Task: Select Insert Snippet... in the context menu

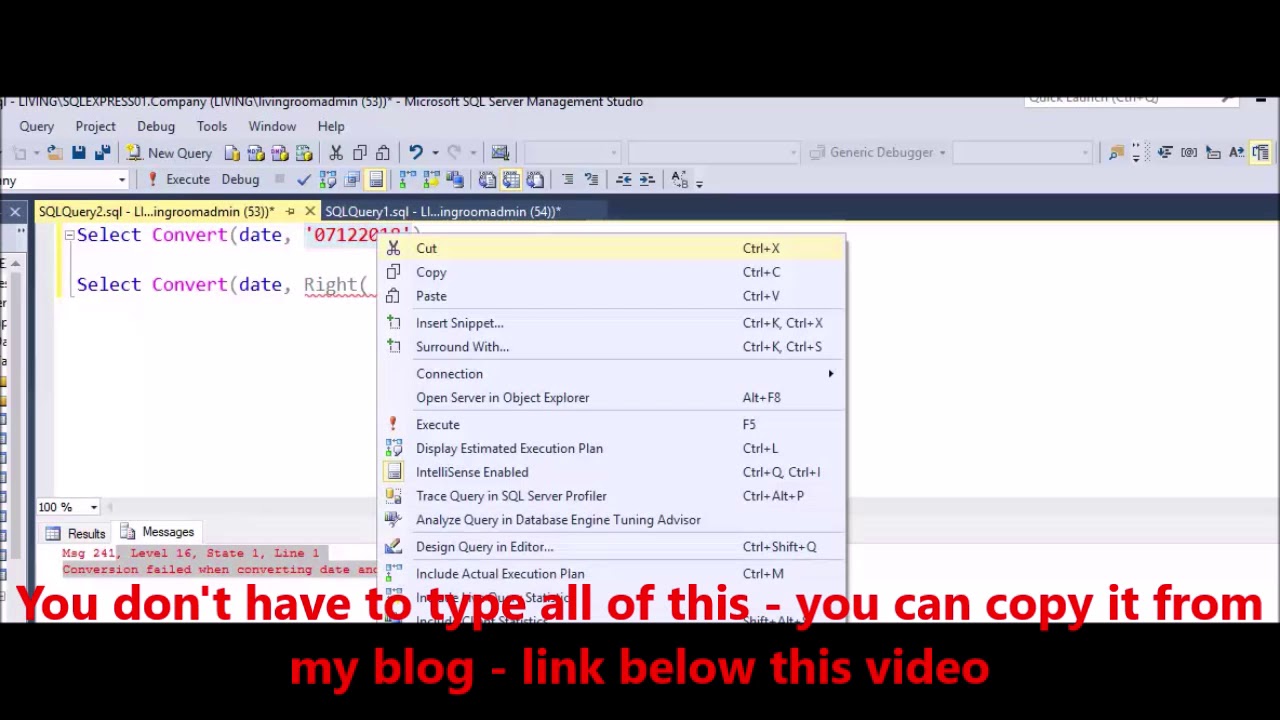Action: click(612, 323)
